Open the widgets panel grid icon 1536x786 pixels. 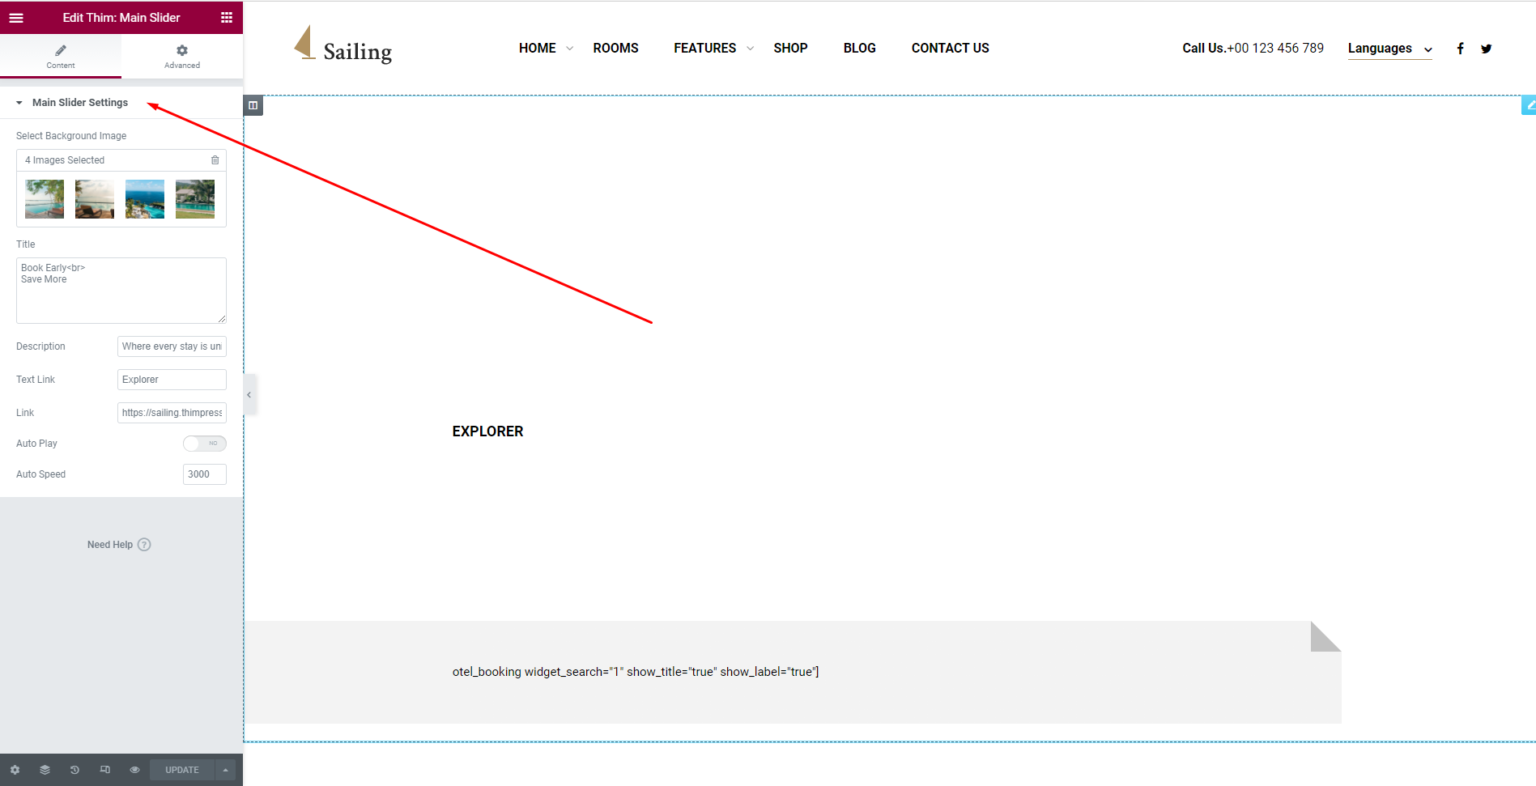(227, 17)
